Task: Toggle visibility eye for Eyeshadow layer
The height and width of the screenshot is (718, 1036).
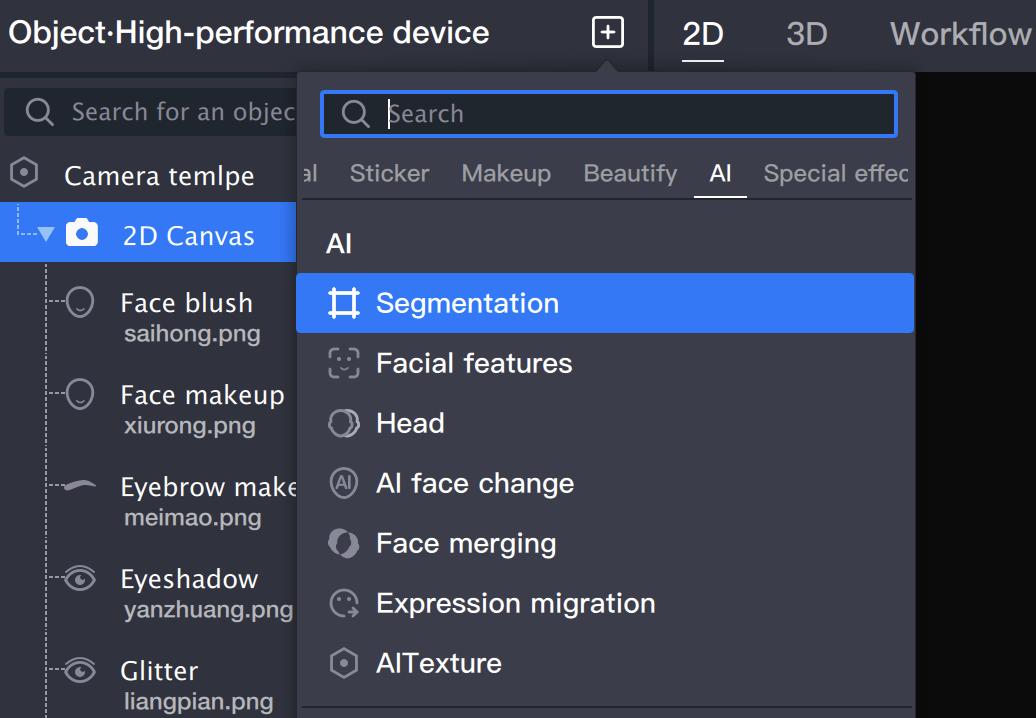Action: point(80,577)
